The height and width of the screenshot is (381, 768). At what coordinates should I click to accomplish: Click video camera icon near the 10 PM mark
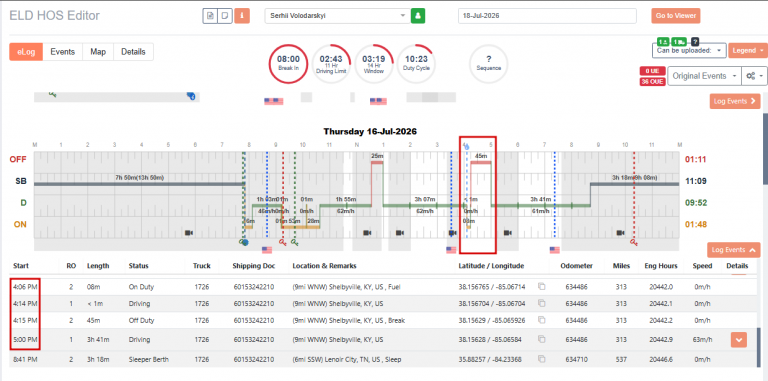[620, 233]
